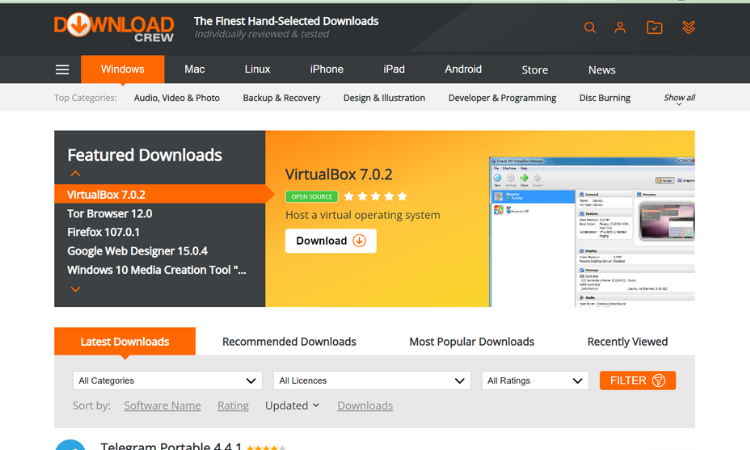
Task: Select Firefox 107.0.1 in featured list
Action: pyautogui.click(x=103, y=232)
